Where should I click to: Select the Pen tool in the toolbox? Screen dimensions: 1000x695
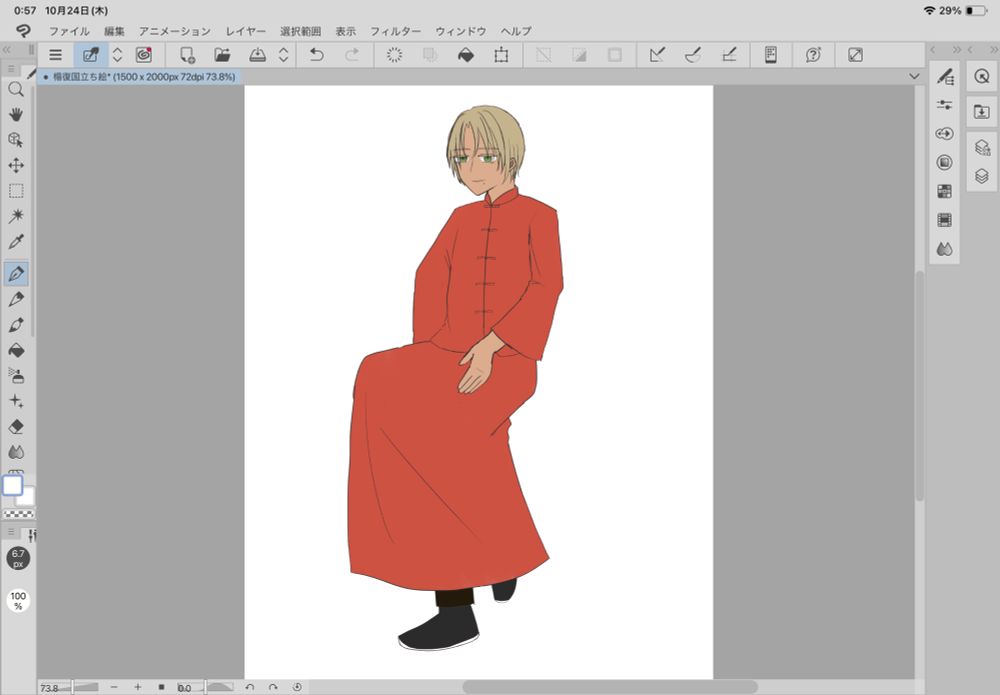coord(16,273)
